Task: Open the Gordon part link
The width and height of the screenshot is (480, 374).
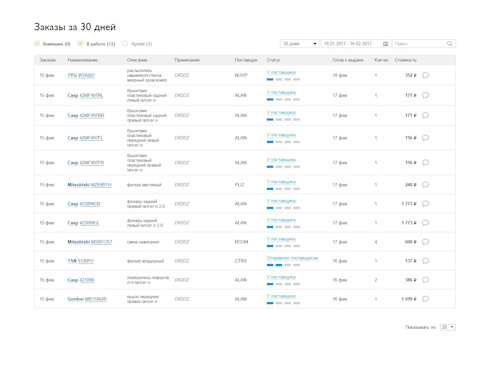Action: click(87, 299)
